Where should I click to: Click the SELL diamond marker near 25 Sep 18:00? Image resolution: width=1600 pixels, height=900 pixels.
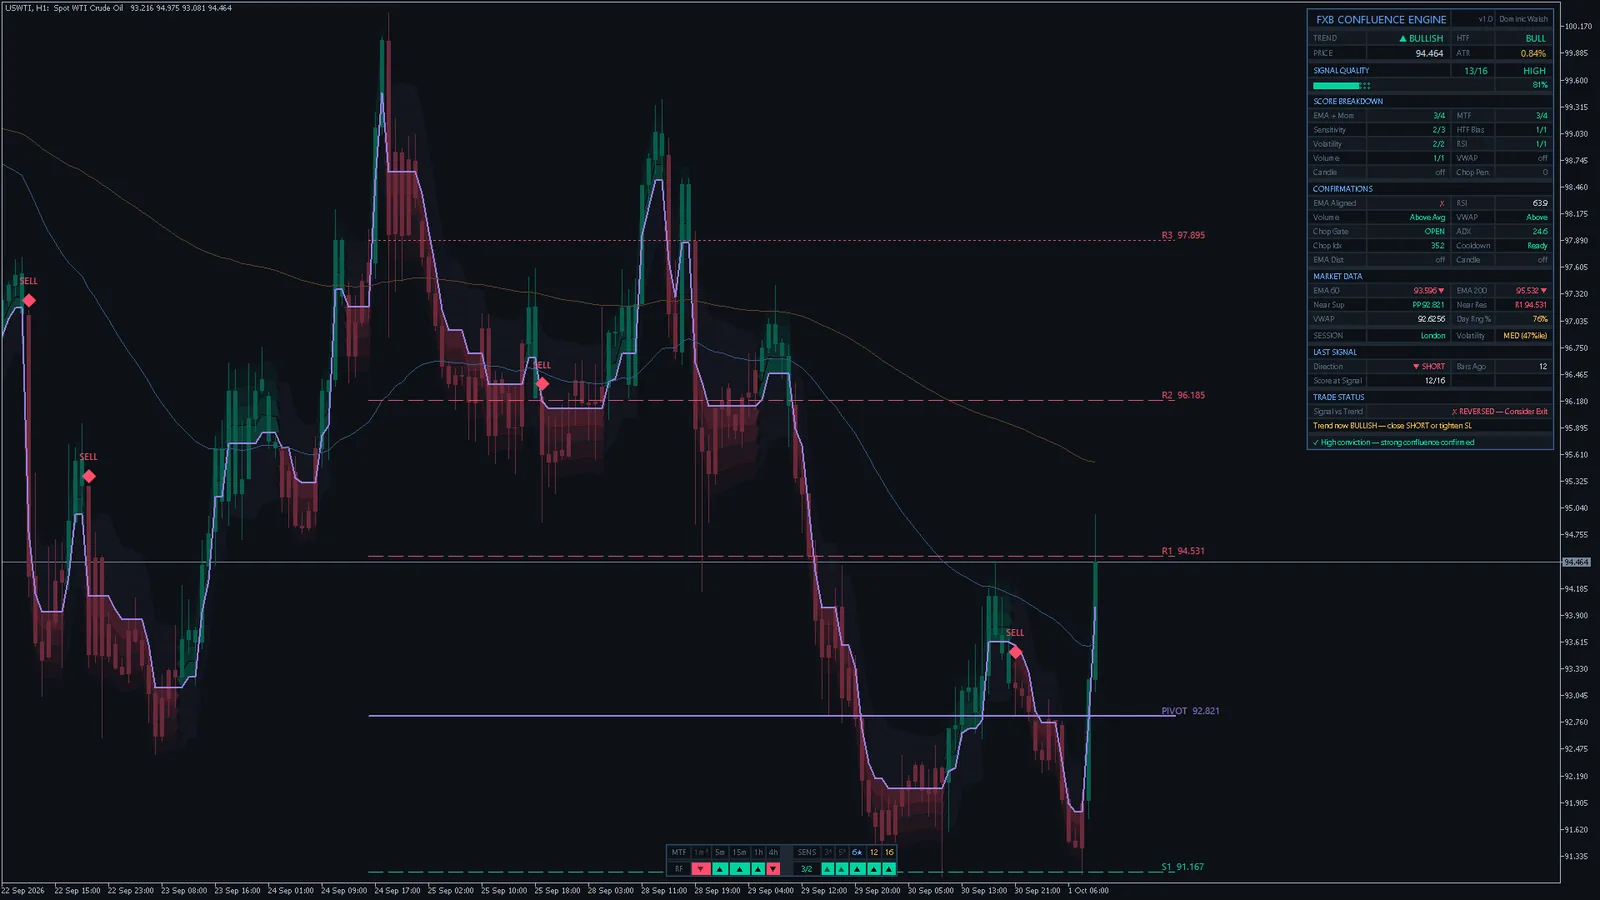click(542, 384)
